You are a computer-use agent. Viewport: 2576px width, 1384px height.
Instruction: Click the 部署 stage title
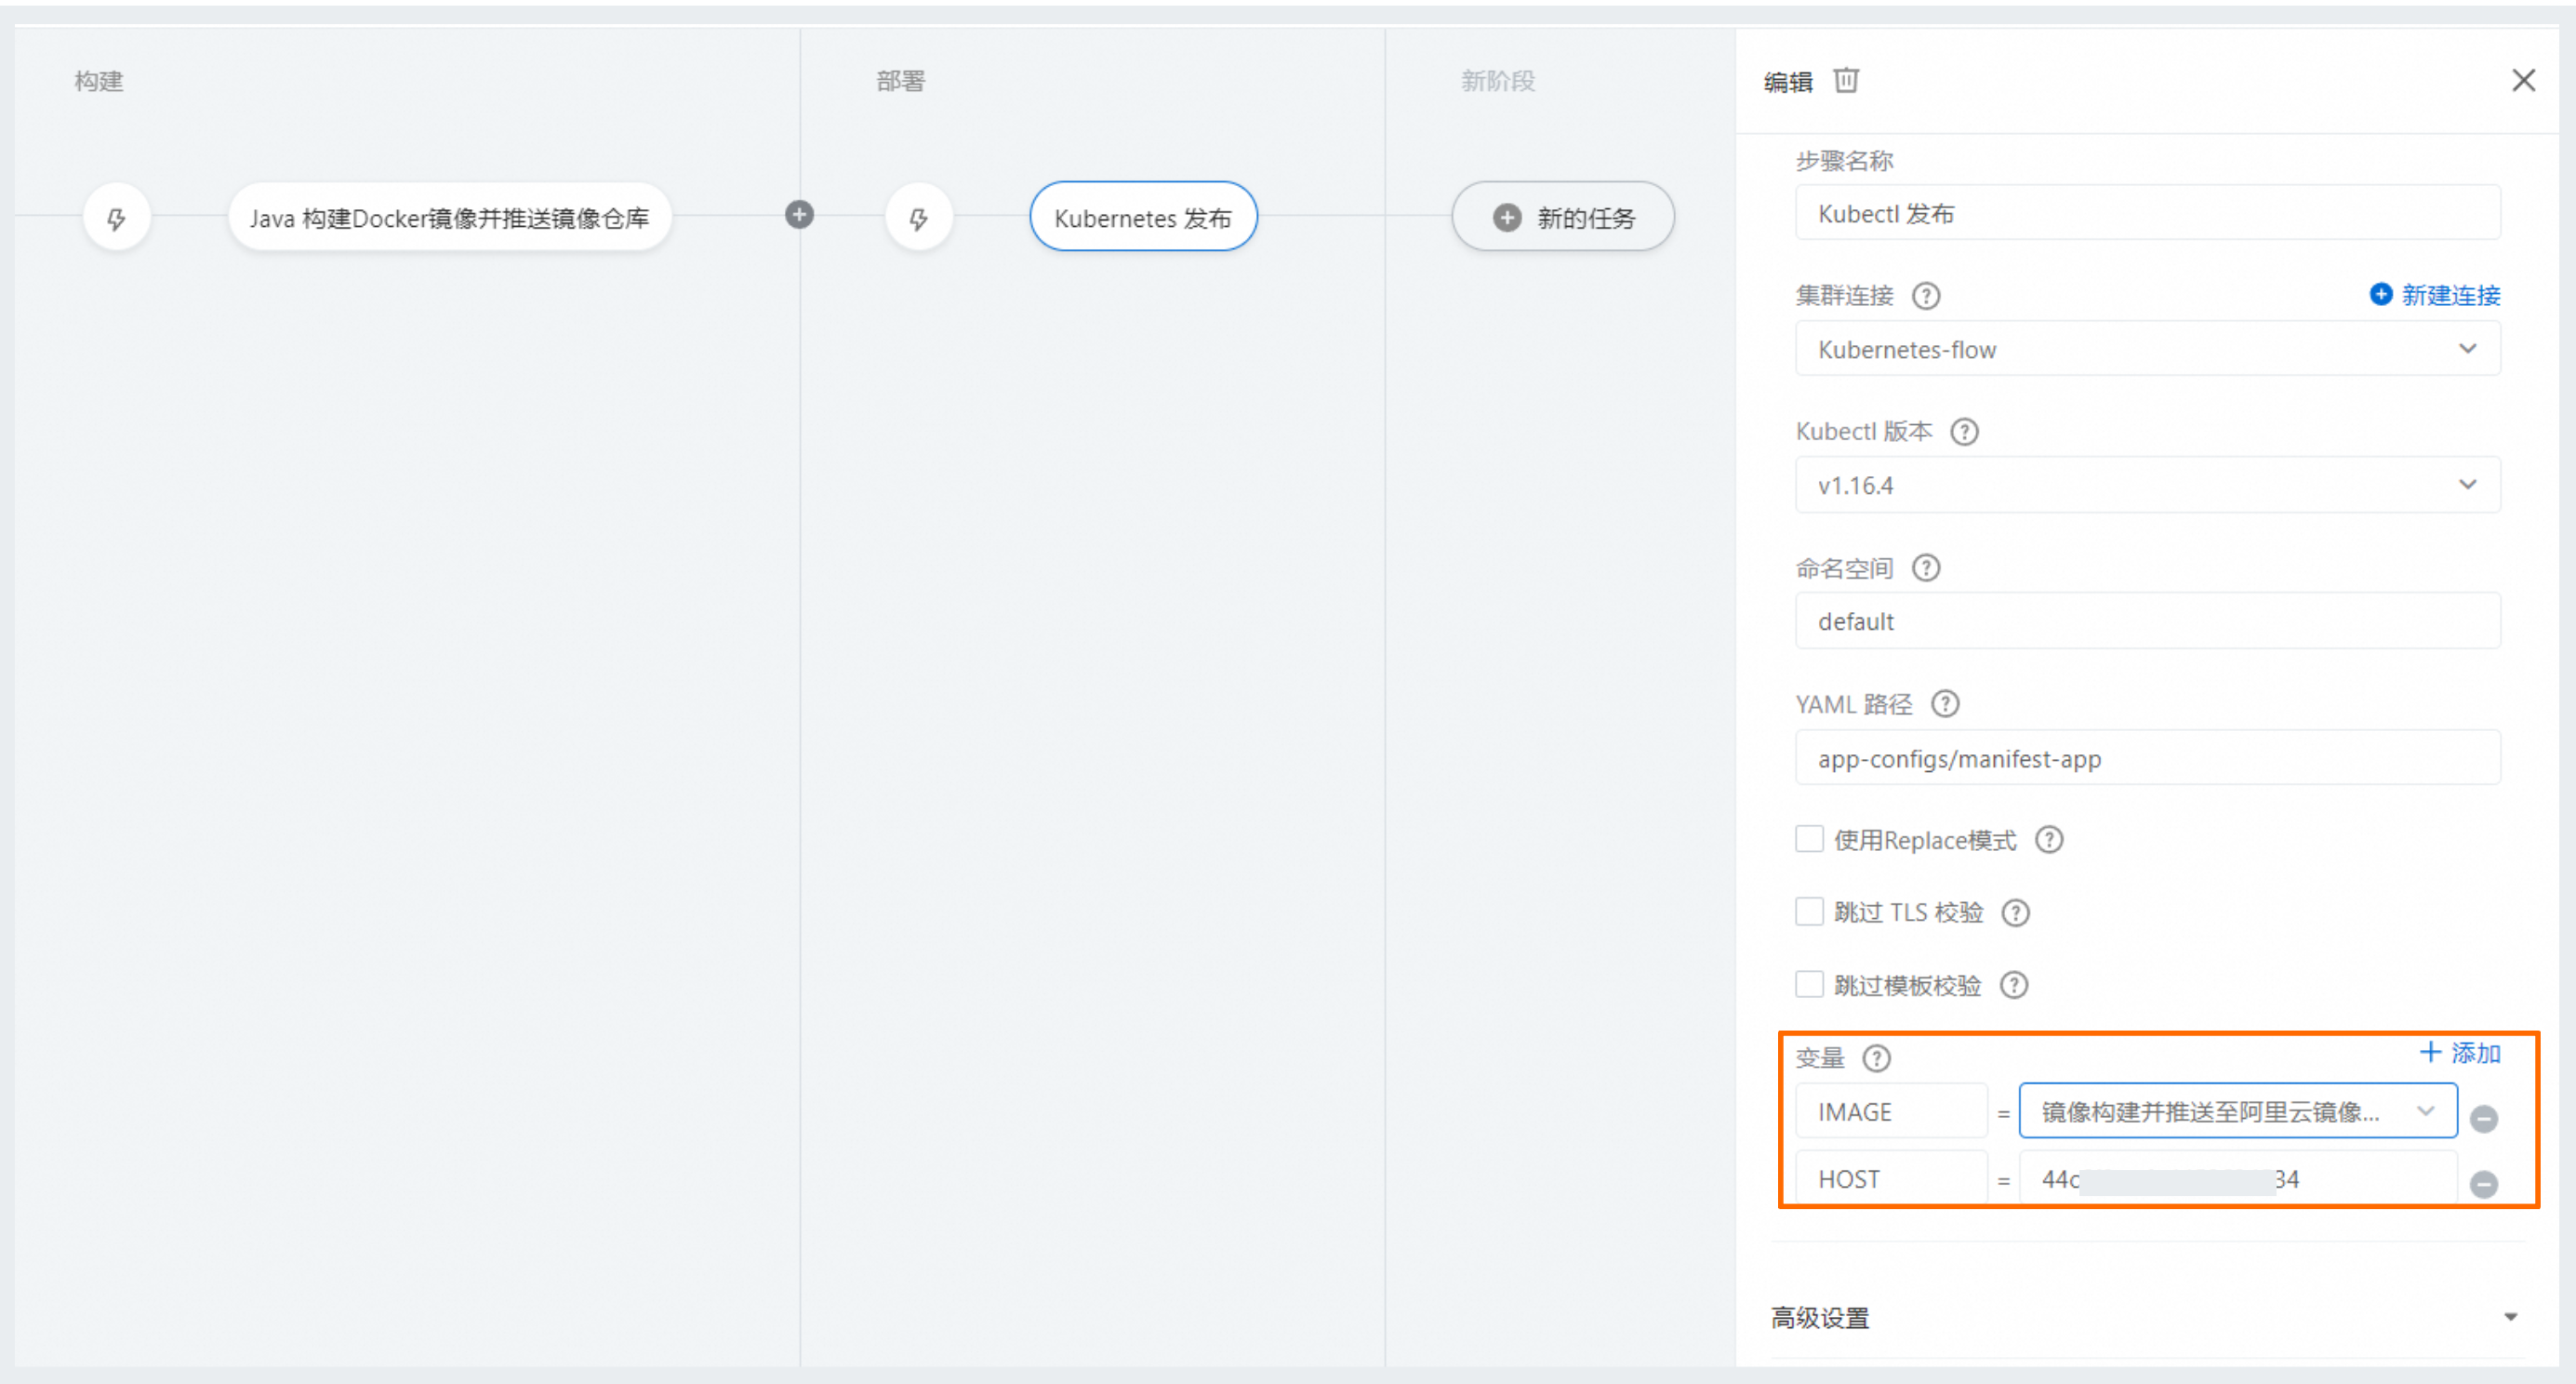[x=901, y=81]
